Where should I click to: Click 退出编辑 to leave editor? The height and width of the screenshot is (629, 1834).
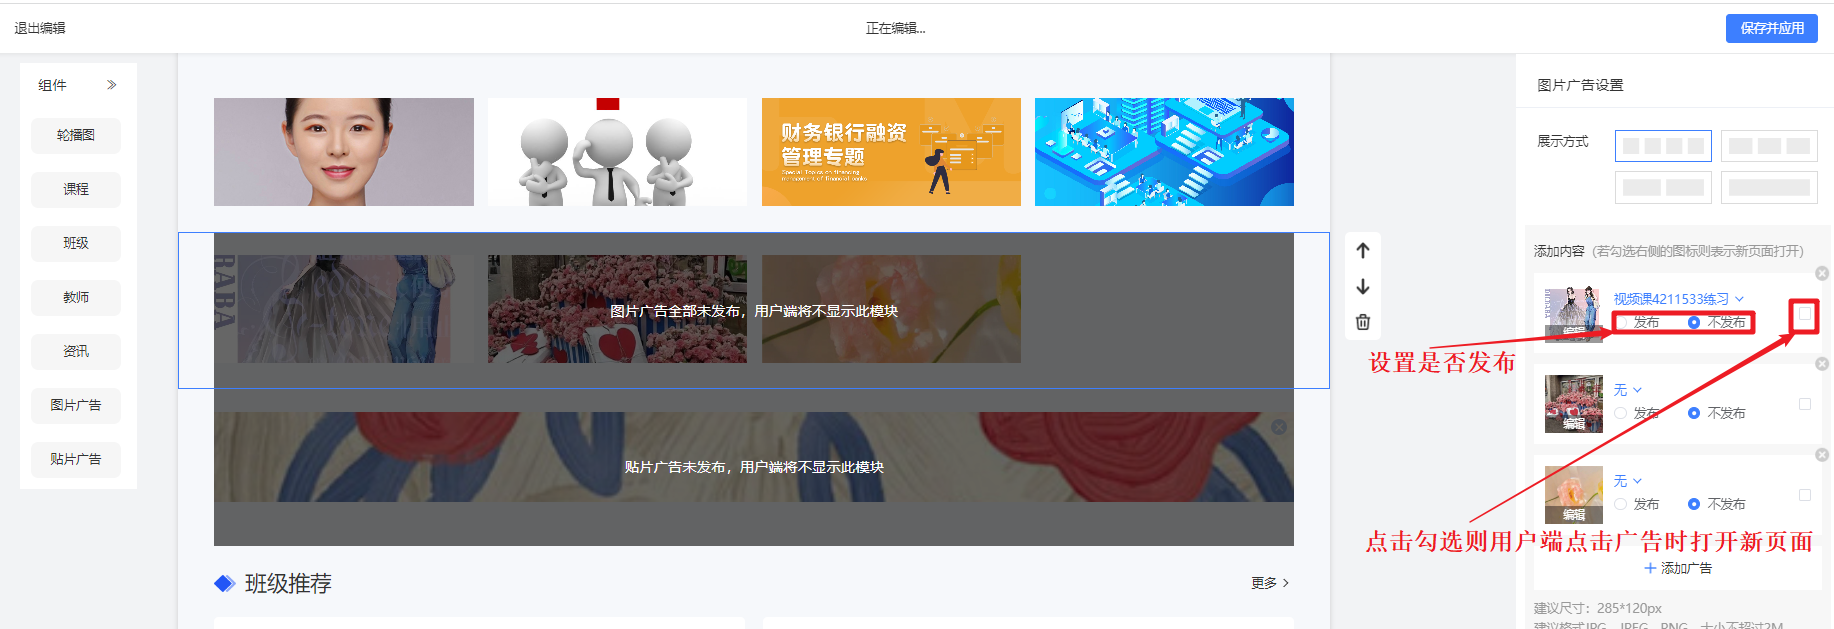(40, 28)
